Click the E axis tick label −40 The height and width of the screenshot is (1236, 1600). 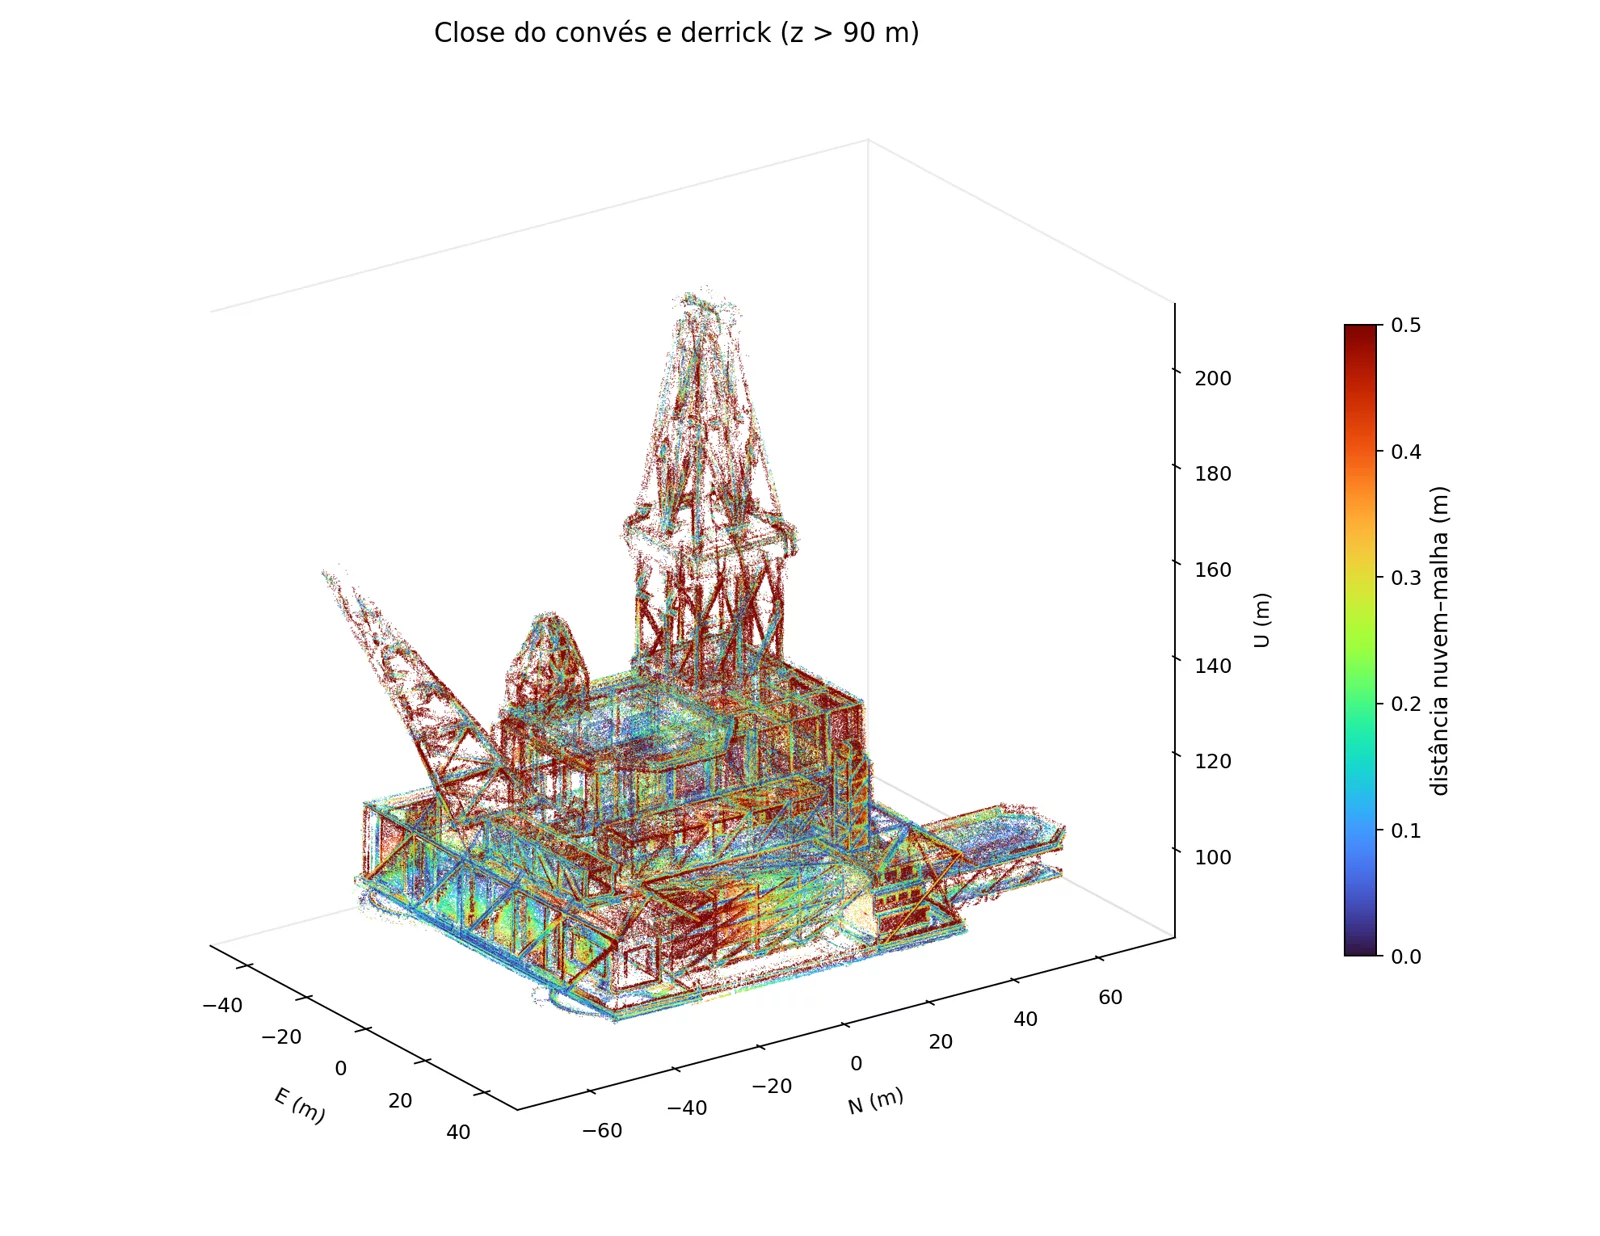pyautogui.click(x=222, y=1006)
